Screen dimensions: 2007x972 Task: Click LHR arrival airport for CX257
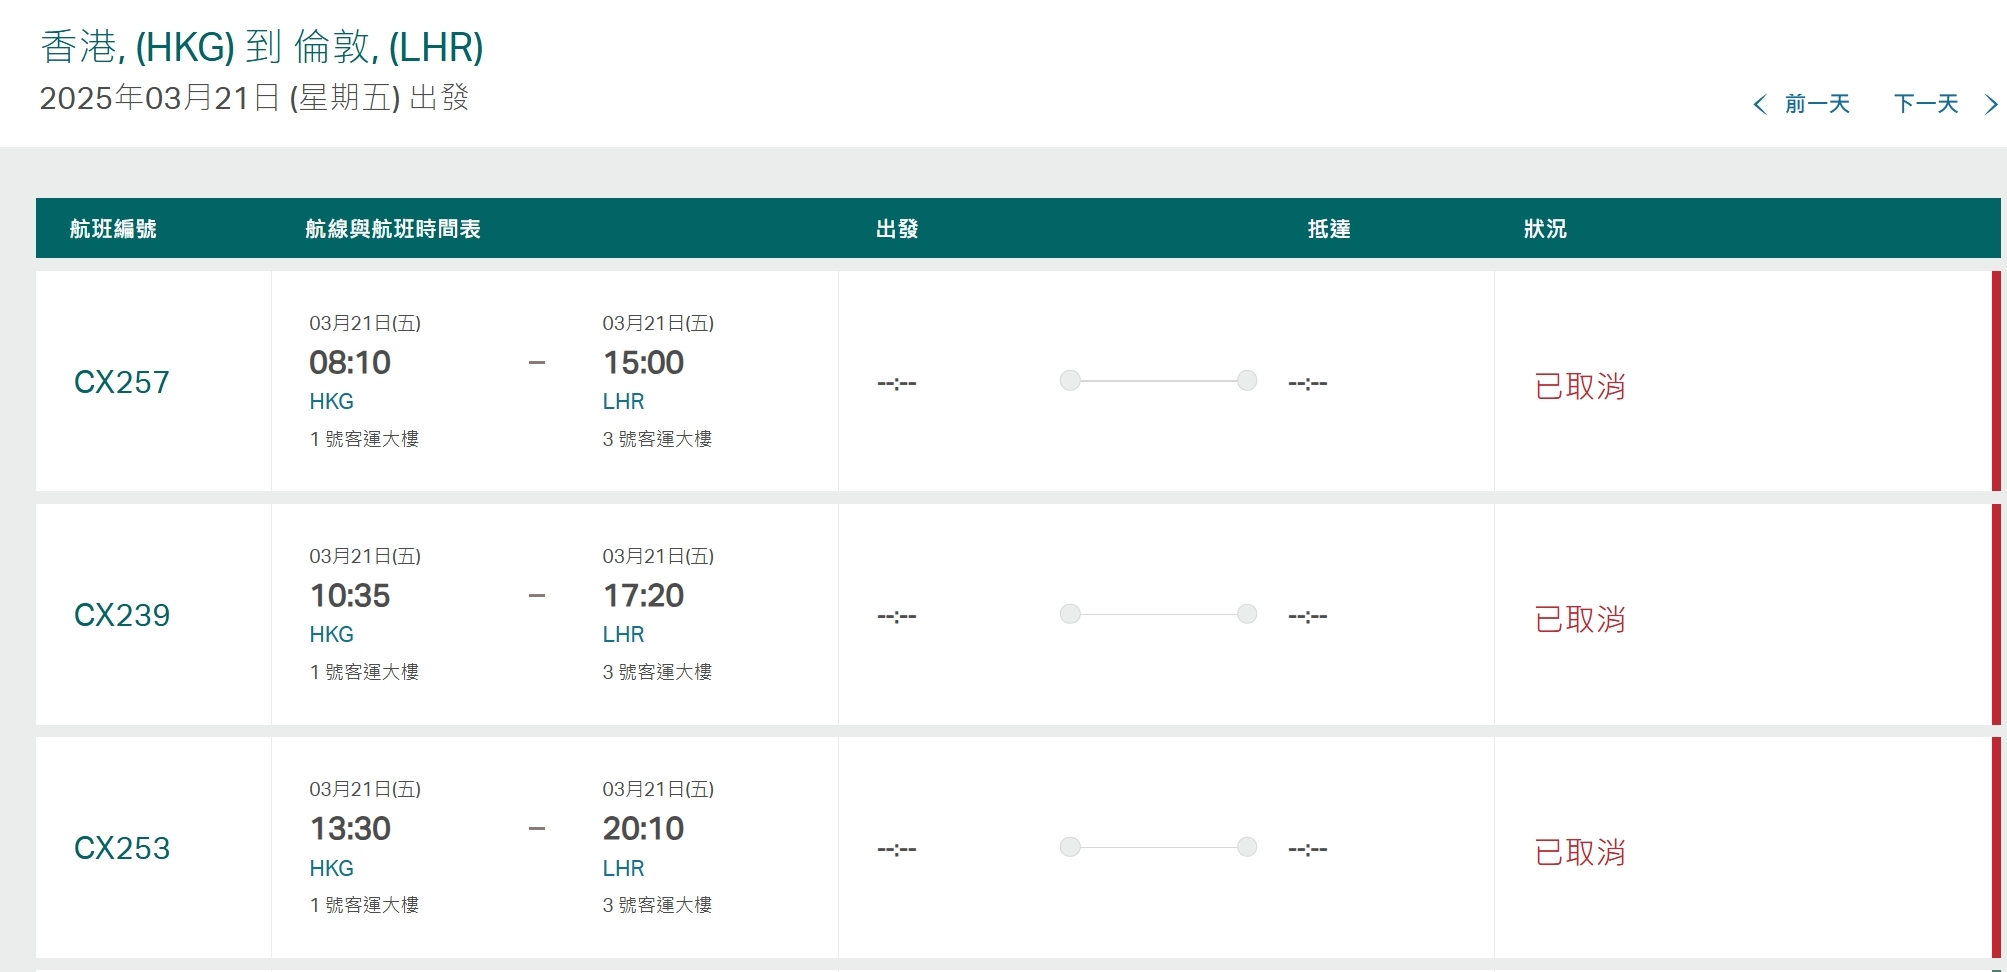pos(623,402)
